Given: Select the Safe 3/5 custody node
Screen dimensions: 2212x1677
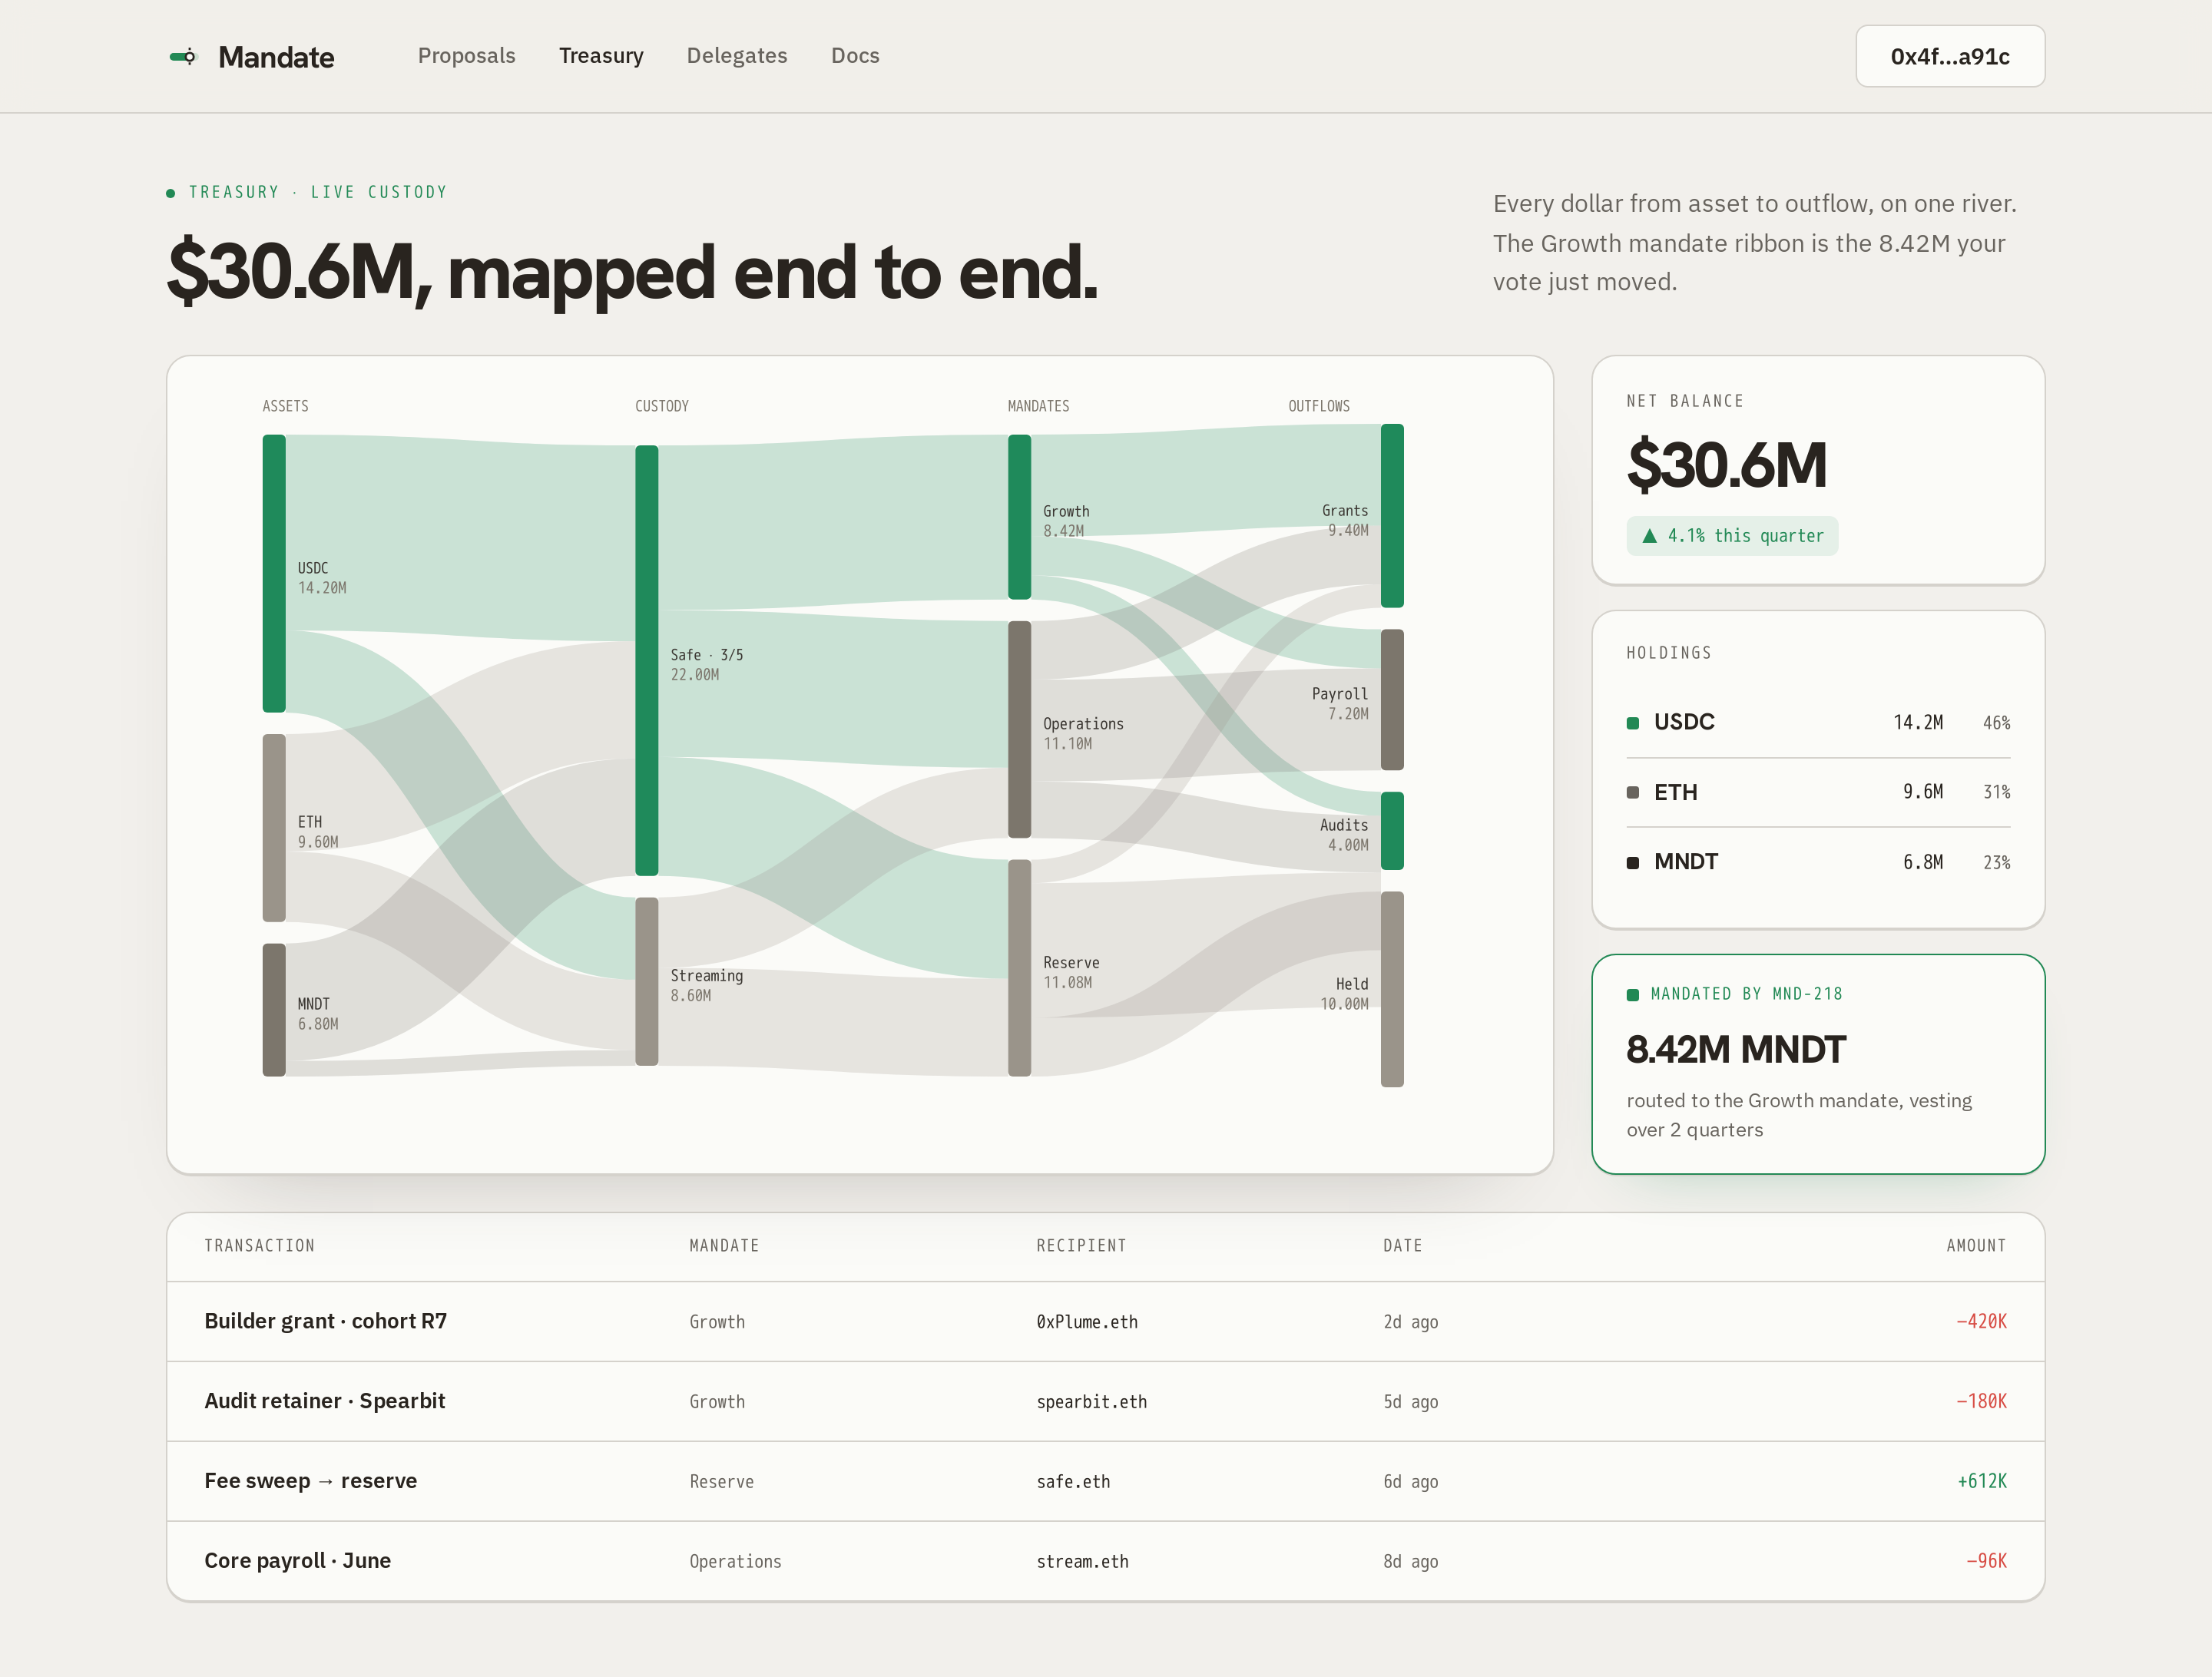Looking at the screenshot, I should pos(646,660).
